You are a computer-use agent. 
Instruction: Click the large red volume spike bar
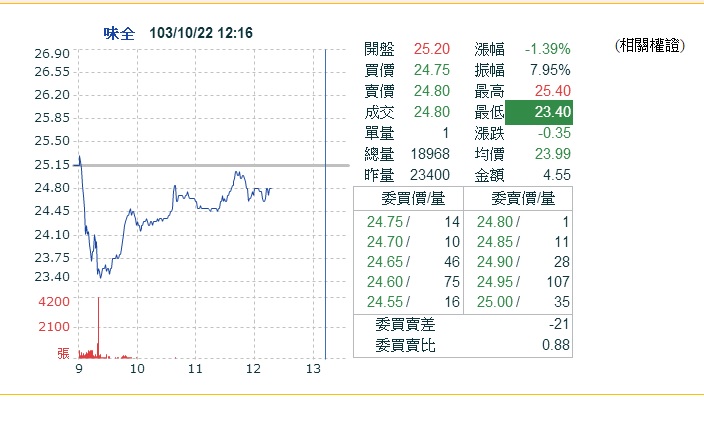click(98, 328)
